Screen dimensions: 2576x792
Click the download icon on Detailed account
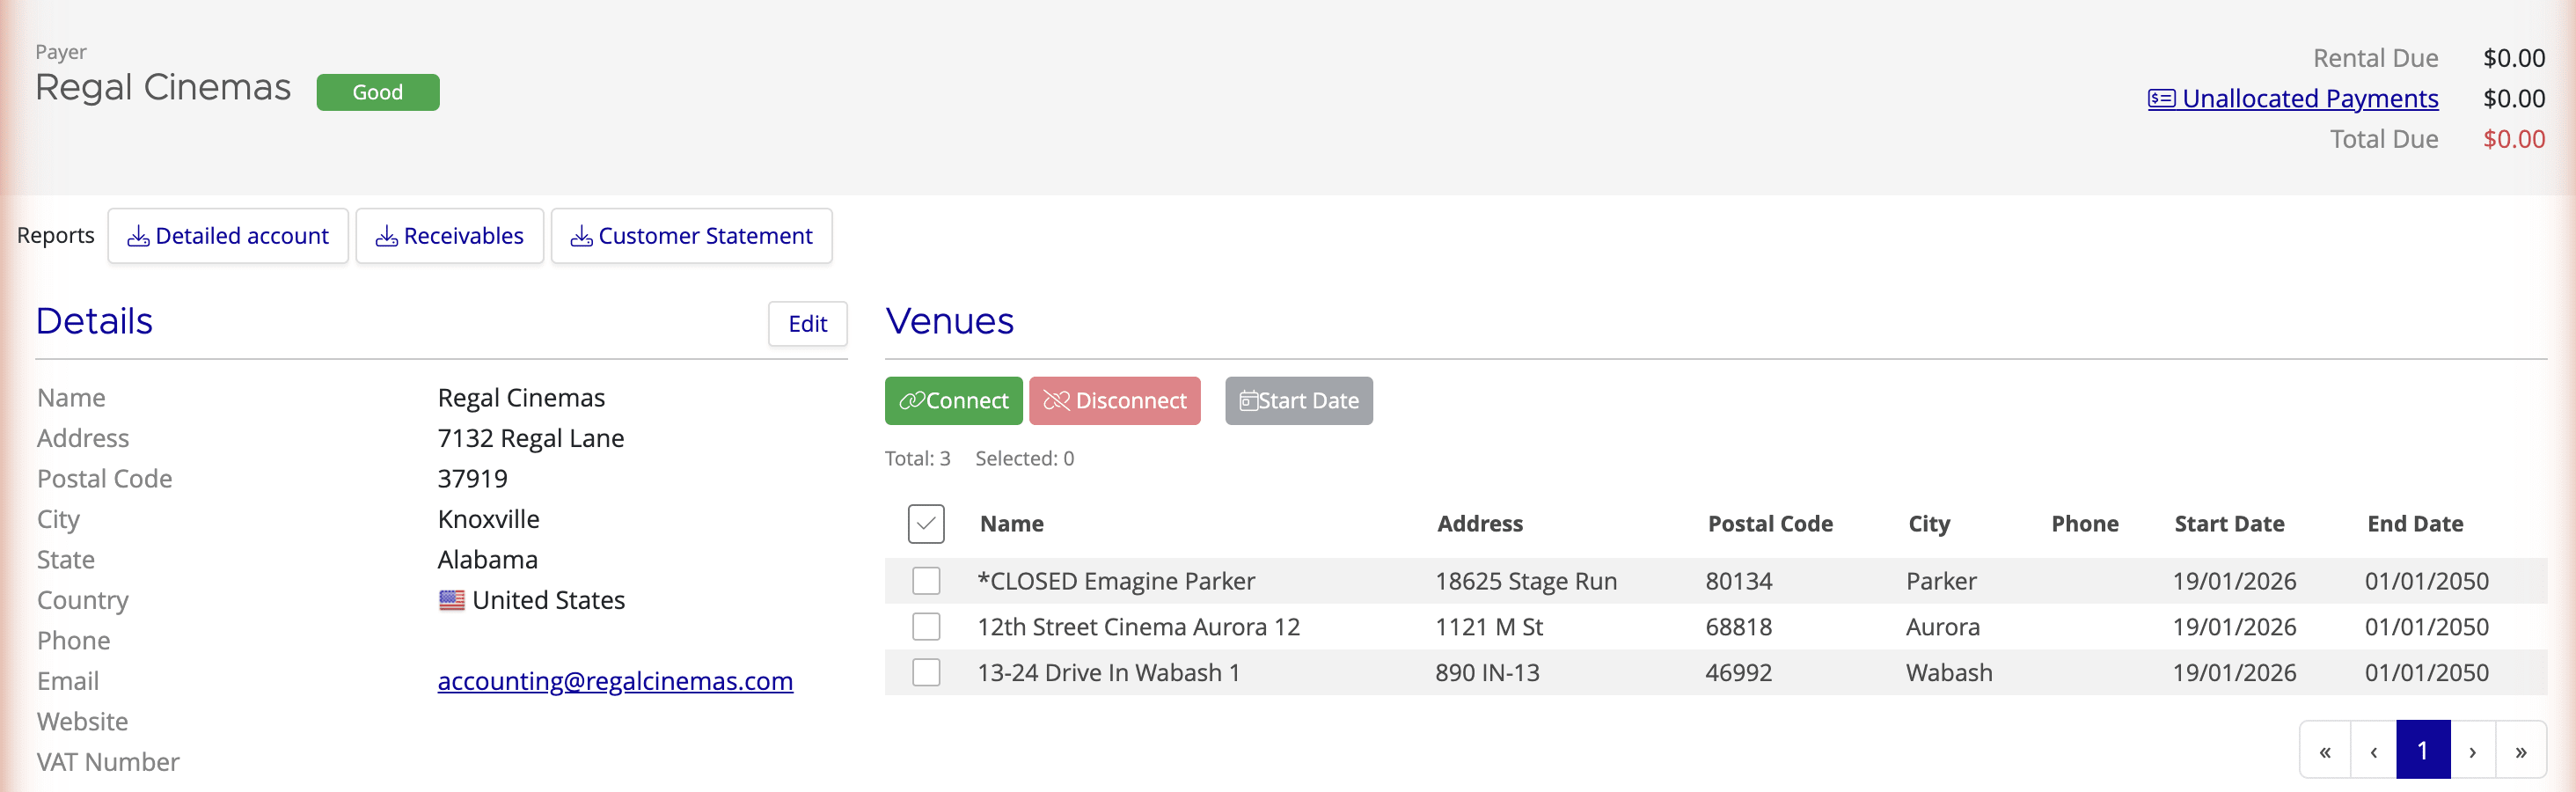138,236
